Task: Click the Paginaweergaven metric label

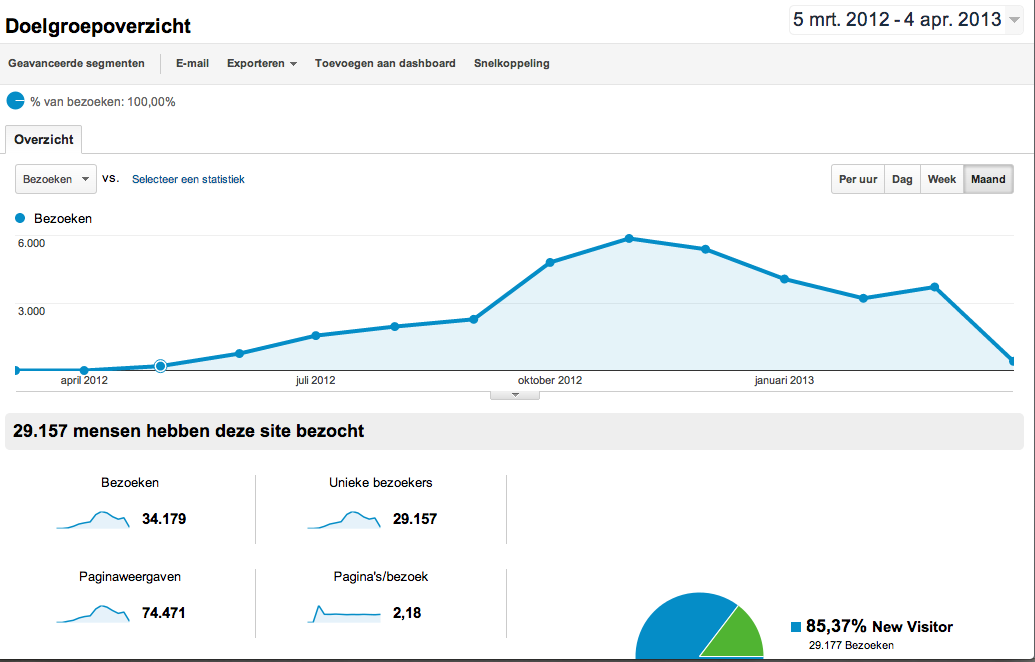Action: [x=129, y=576]
